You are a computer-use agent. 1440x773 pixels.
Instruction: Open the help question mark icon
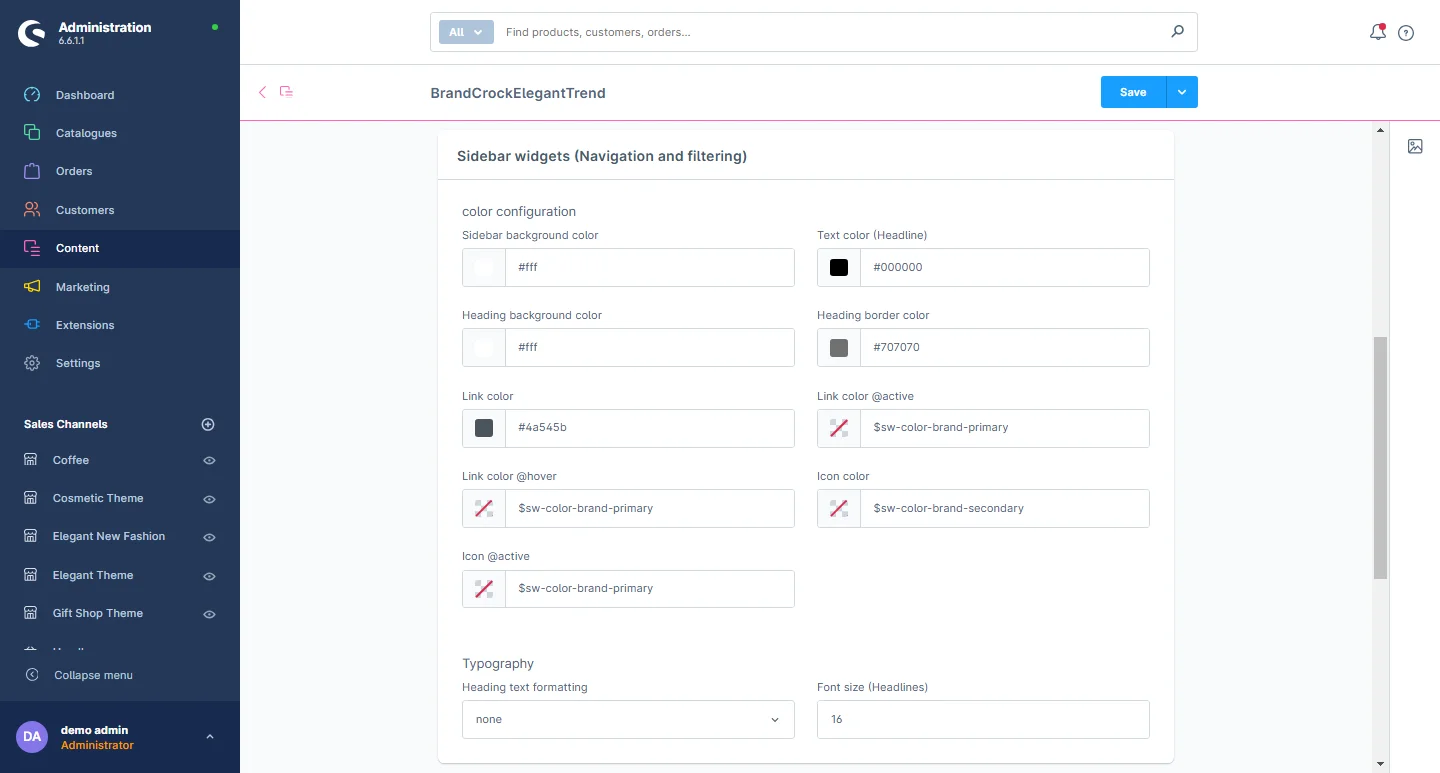(1406, 33)
